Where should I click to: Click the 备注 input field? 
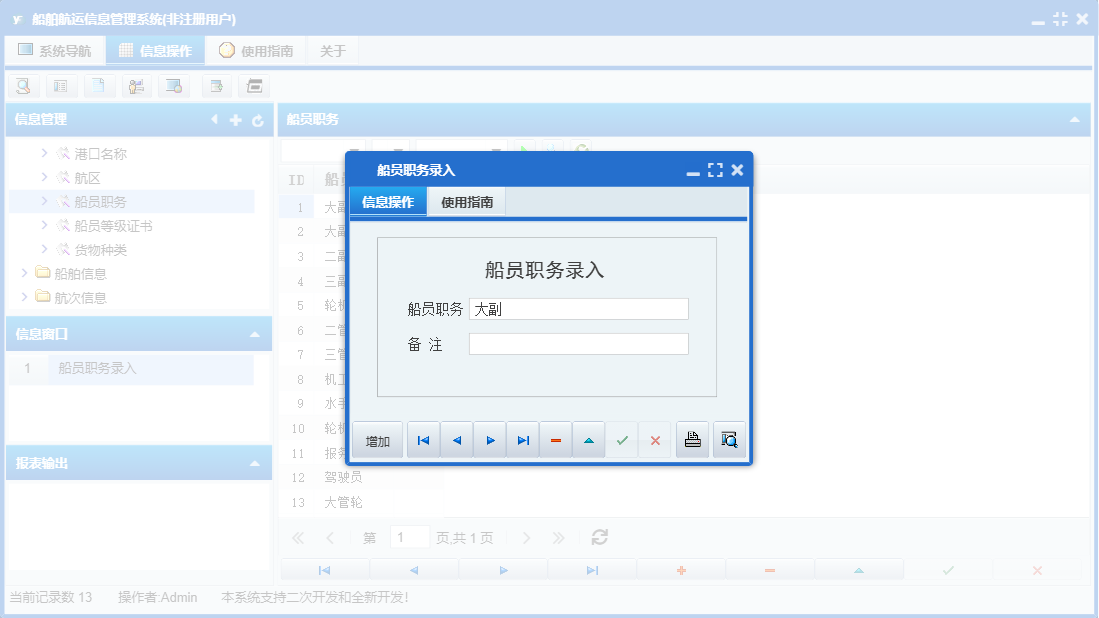pyautogui.click(x=579, y=343)
